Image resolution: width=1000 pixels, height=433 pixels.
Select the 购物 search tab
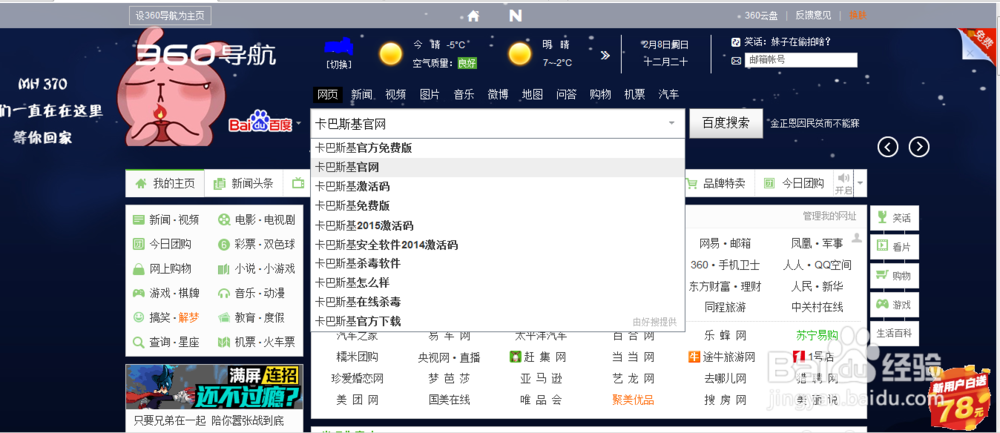point(600,94)
